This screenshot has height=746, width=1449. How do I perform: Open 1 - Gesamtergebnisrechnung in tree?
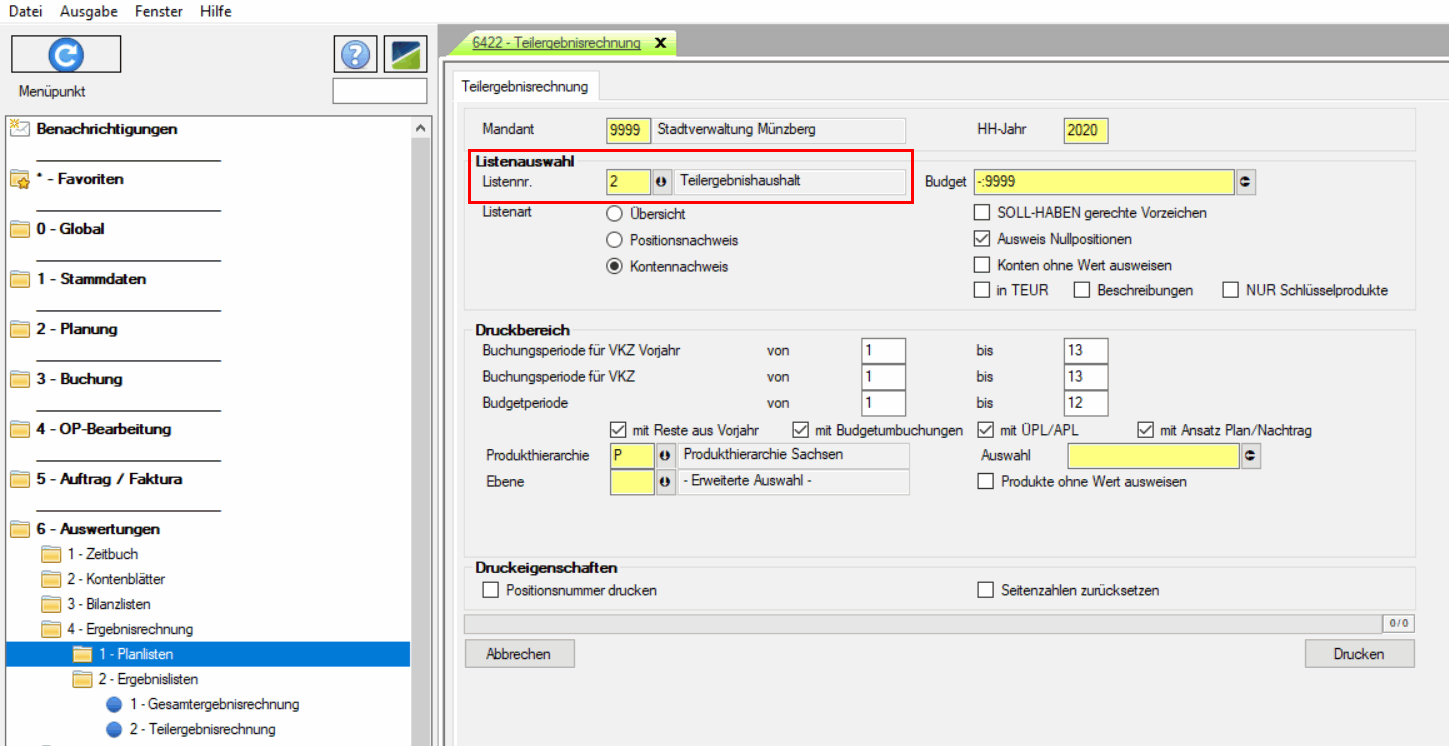214,704
